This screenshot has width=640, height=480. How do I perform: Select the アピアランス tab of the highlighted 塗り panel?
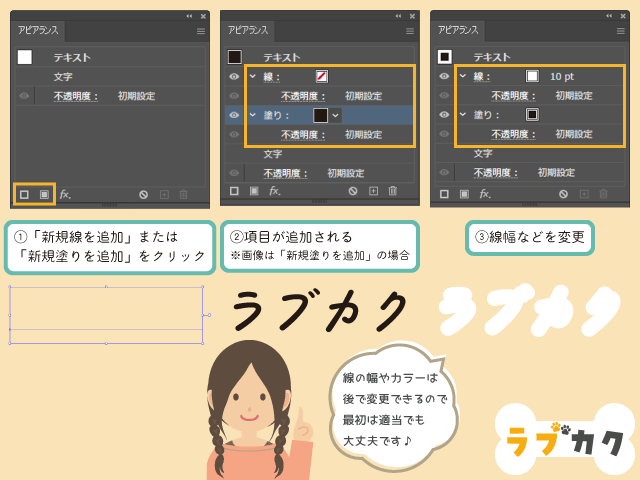tap(248, 30)
